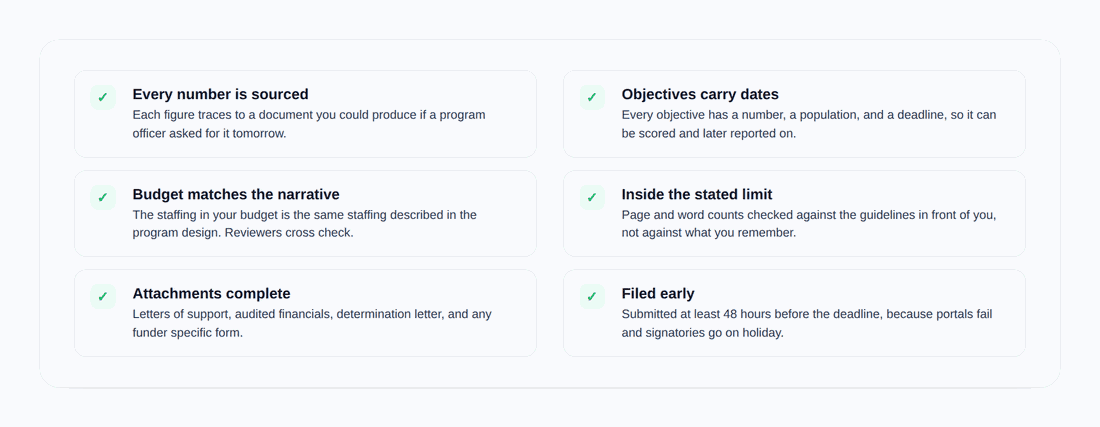Click text about page and word counts
Screen dimensions: 1100x427
[x=809, y=224]
